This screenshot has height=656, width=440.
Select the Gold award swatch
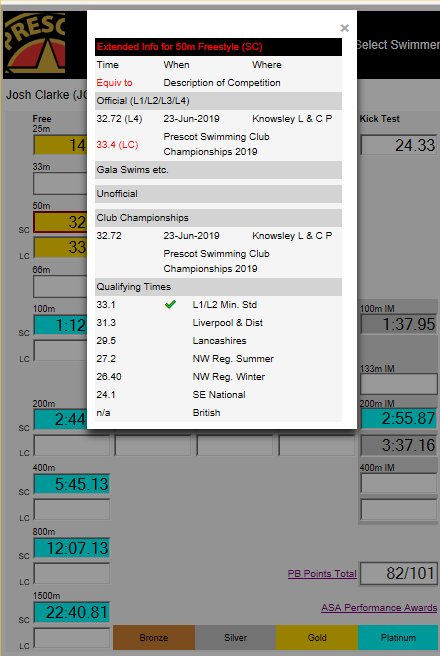(x=317, y=638)
